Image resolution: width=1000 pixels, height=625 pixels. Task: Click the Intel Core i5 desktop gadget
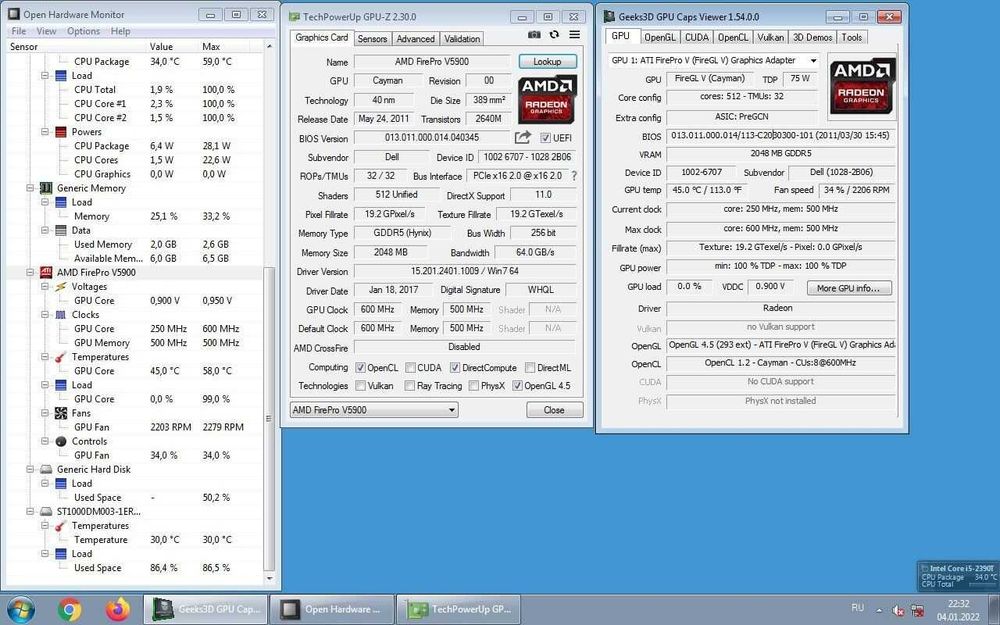[x=958, y=576]
